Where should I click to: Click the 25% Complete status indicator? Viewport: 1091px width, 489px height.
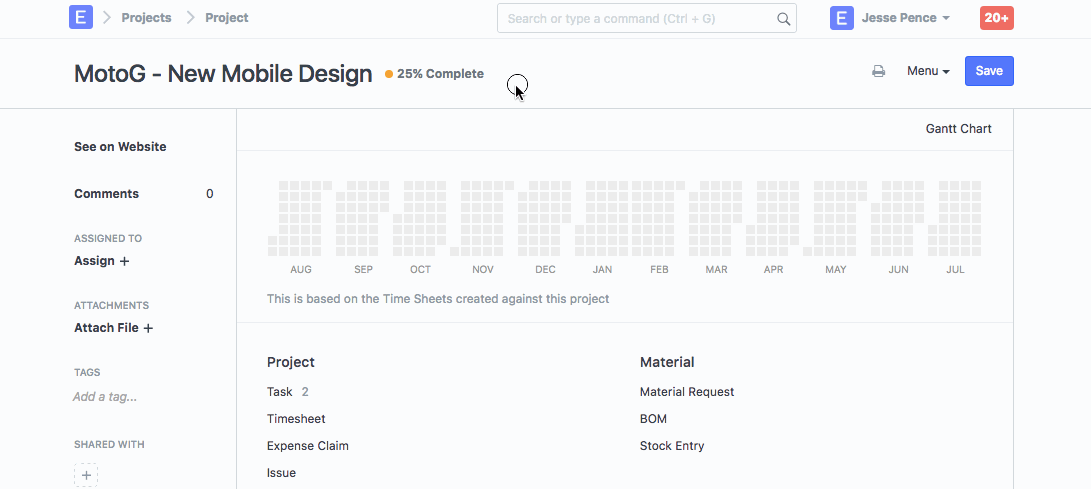pos(435,74)
